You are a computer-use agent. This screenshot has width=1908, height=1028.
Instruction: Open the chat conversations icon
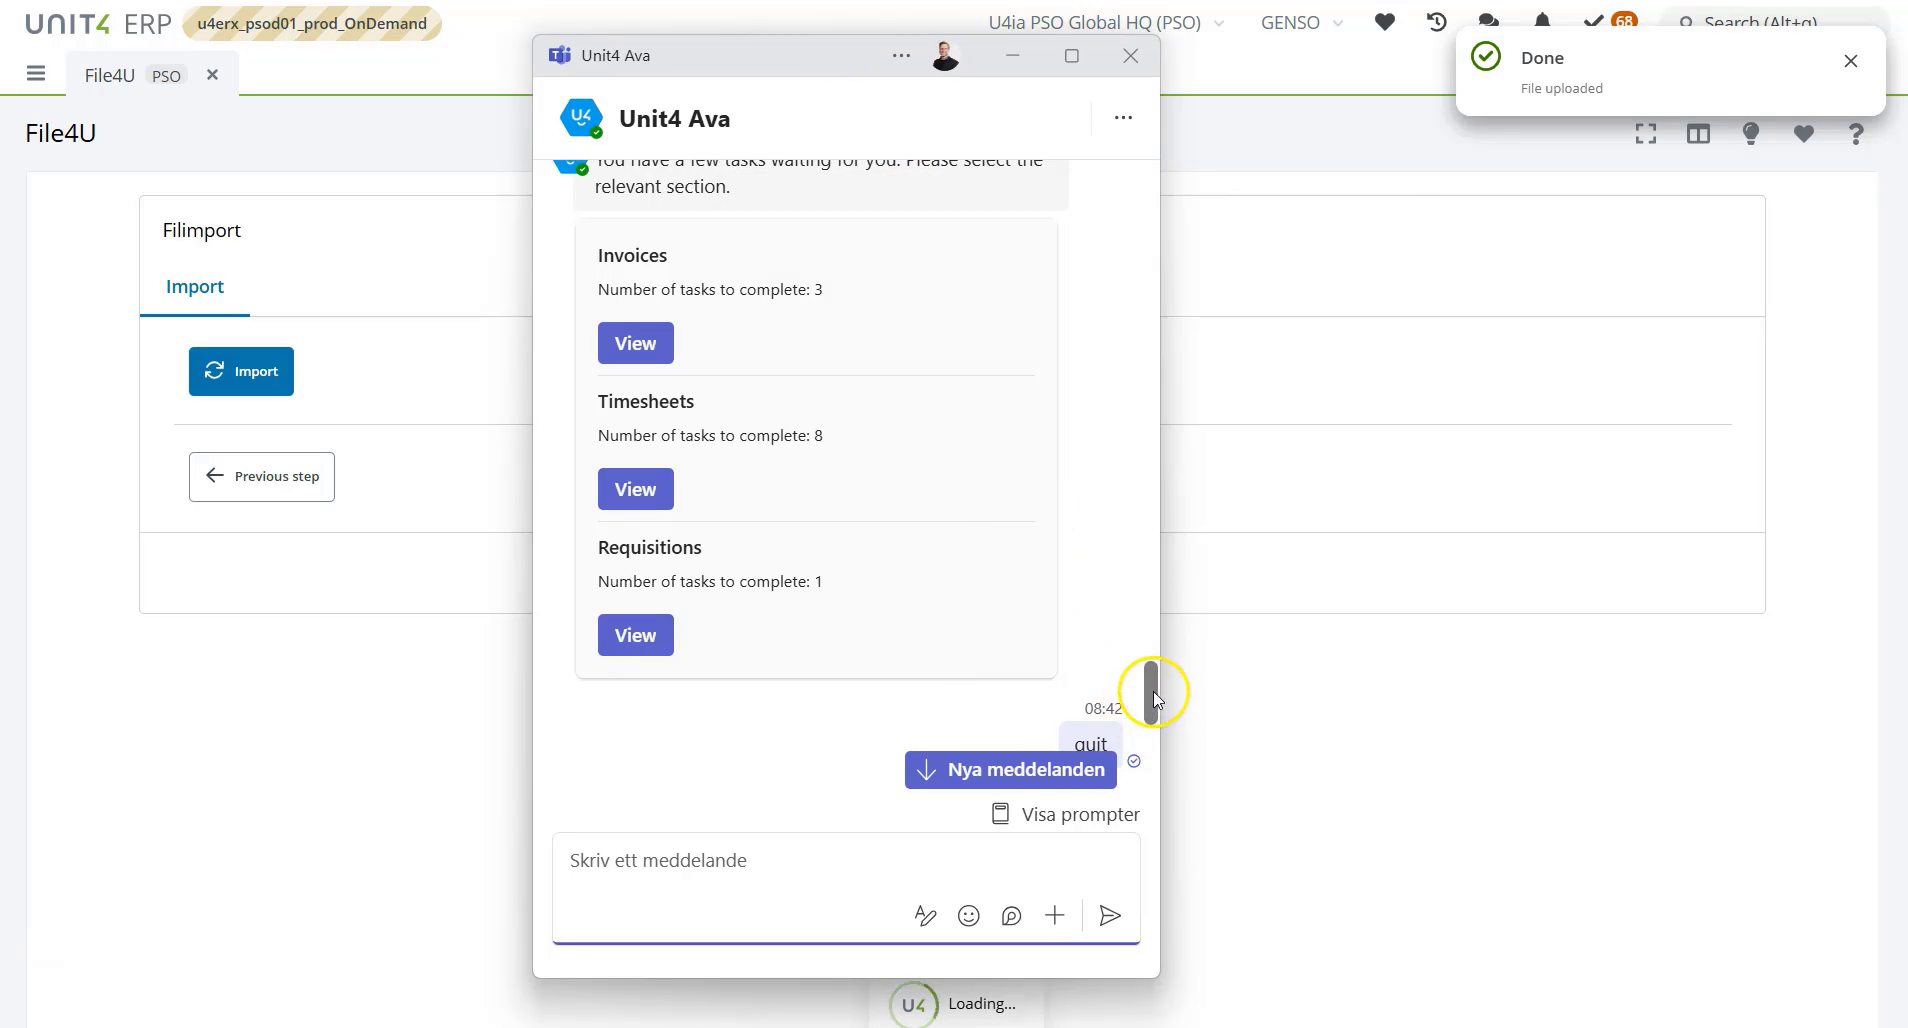(1489, 22)
